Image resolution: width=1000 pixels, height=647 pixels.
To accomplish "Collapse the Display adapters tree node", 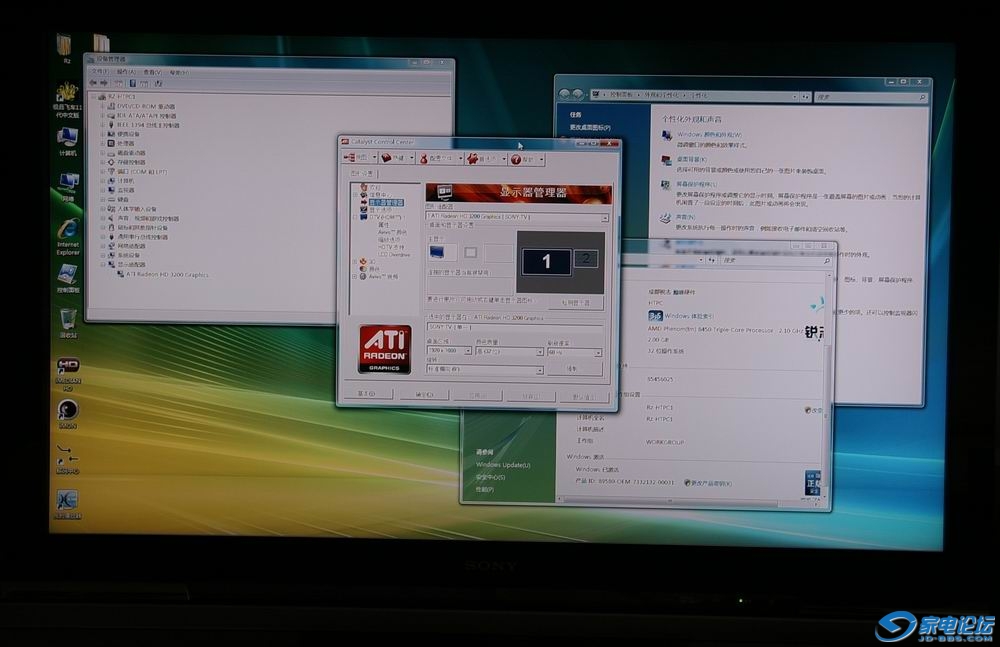I will click(x=104, y=265).
